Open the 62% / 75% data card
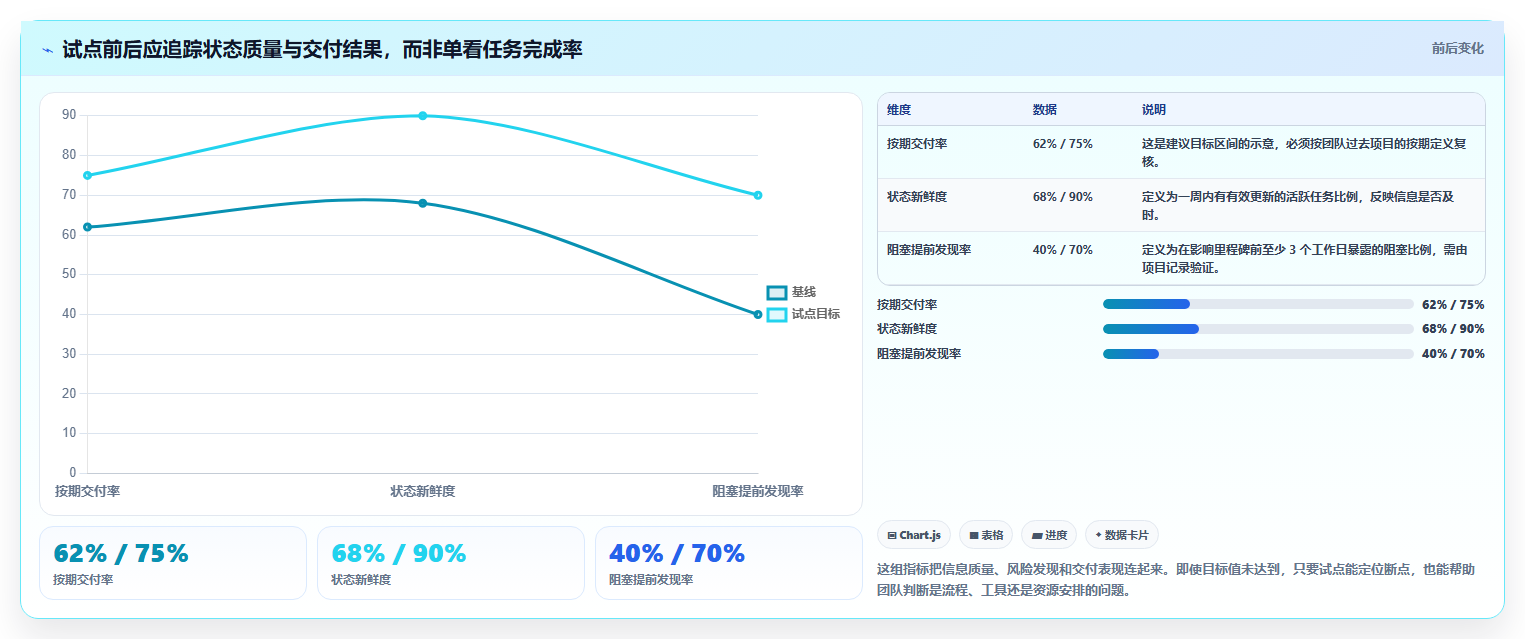 [x=173, y=563]
